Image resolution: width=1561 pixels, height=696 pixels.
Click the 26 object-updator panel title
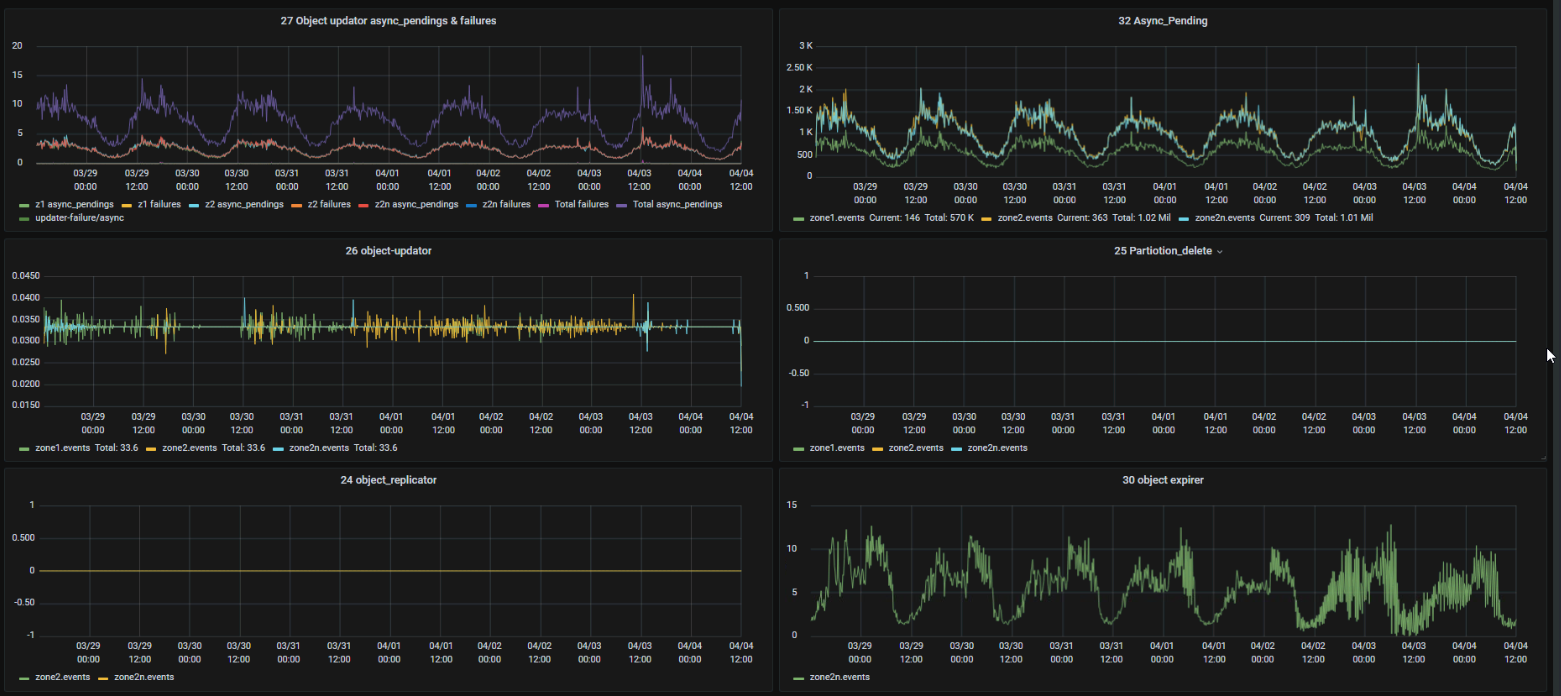pyautogui.click(x=388, y=251)
